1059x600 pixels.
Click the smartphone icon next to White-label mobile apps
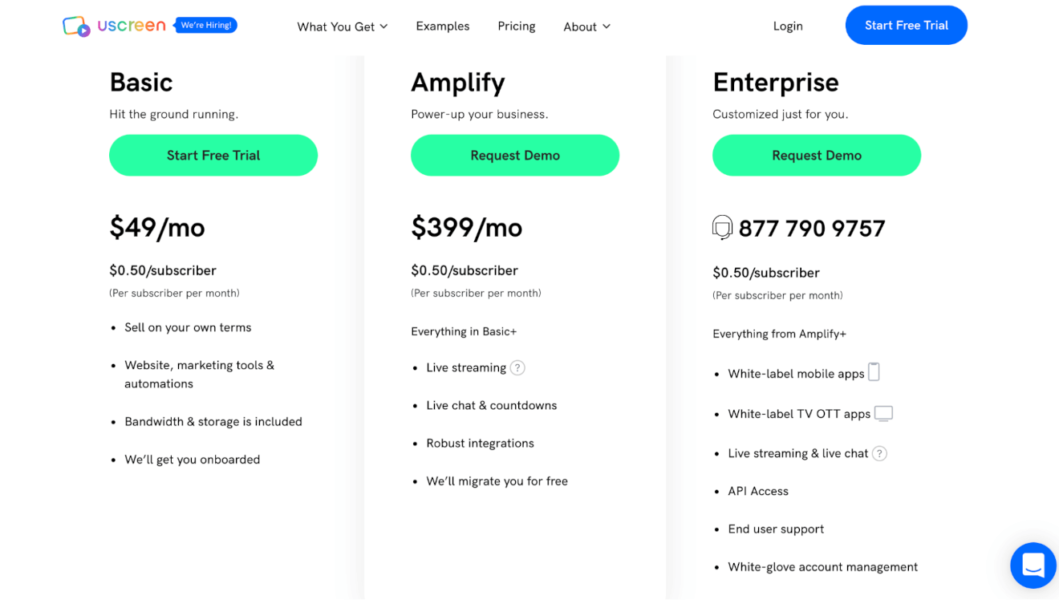tap(875, 371)
